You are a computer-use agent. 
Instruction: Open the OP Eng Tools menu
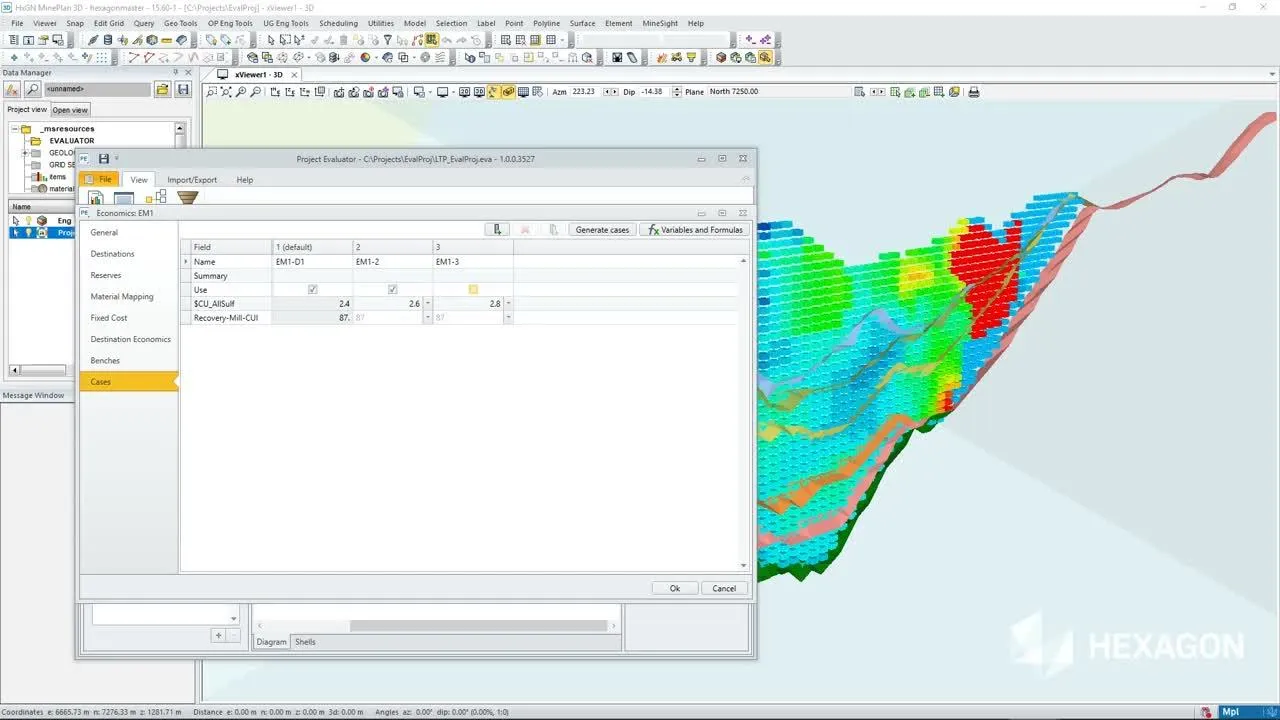(x=230, y=23)
